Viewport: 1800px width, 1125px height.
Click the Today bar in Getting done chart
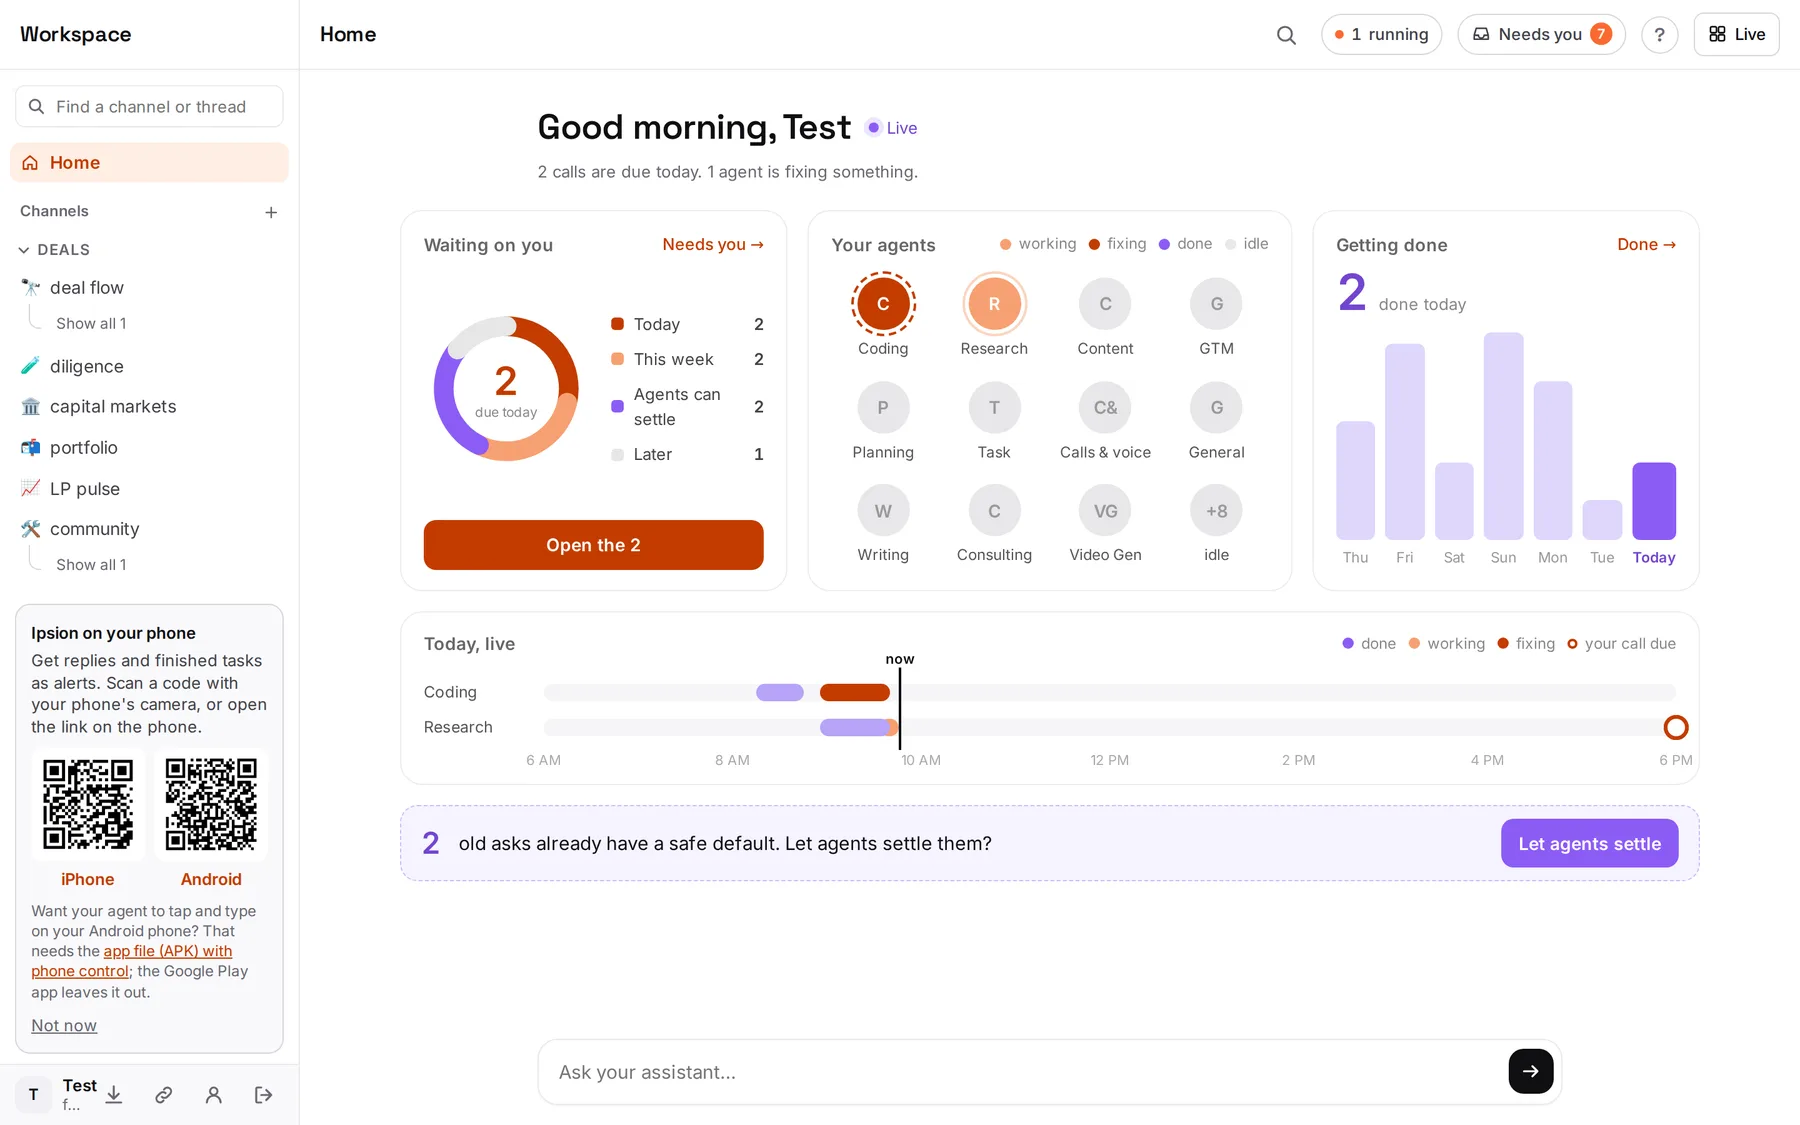1654,501
